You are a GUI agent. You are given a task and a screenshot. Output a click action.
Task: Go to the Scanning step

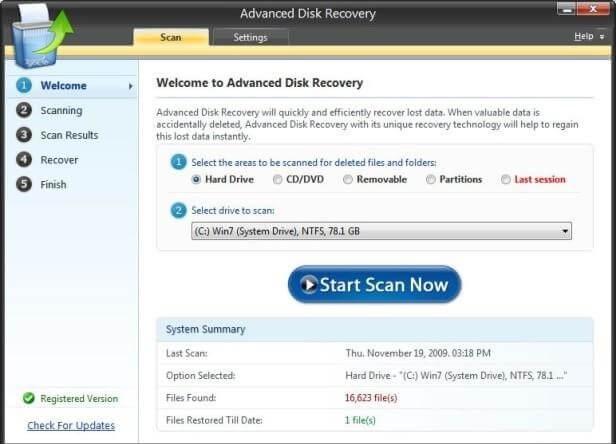point(62,111)
